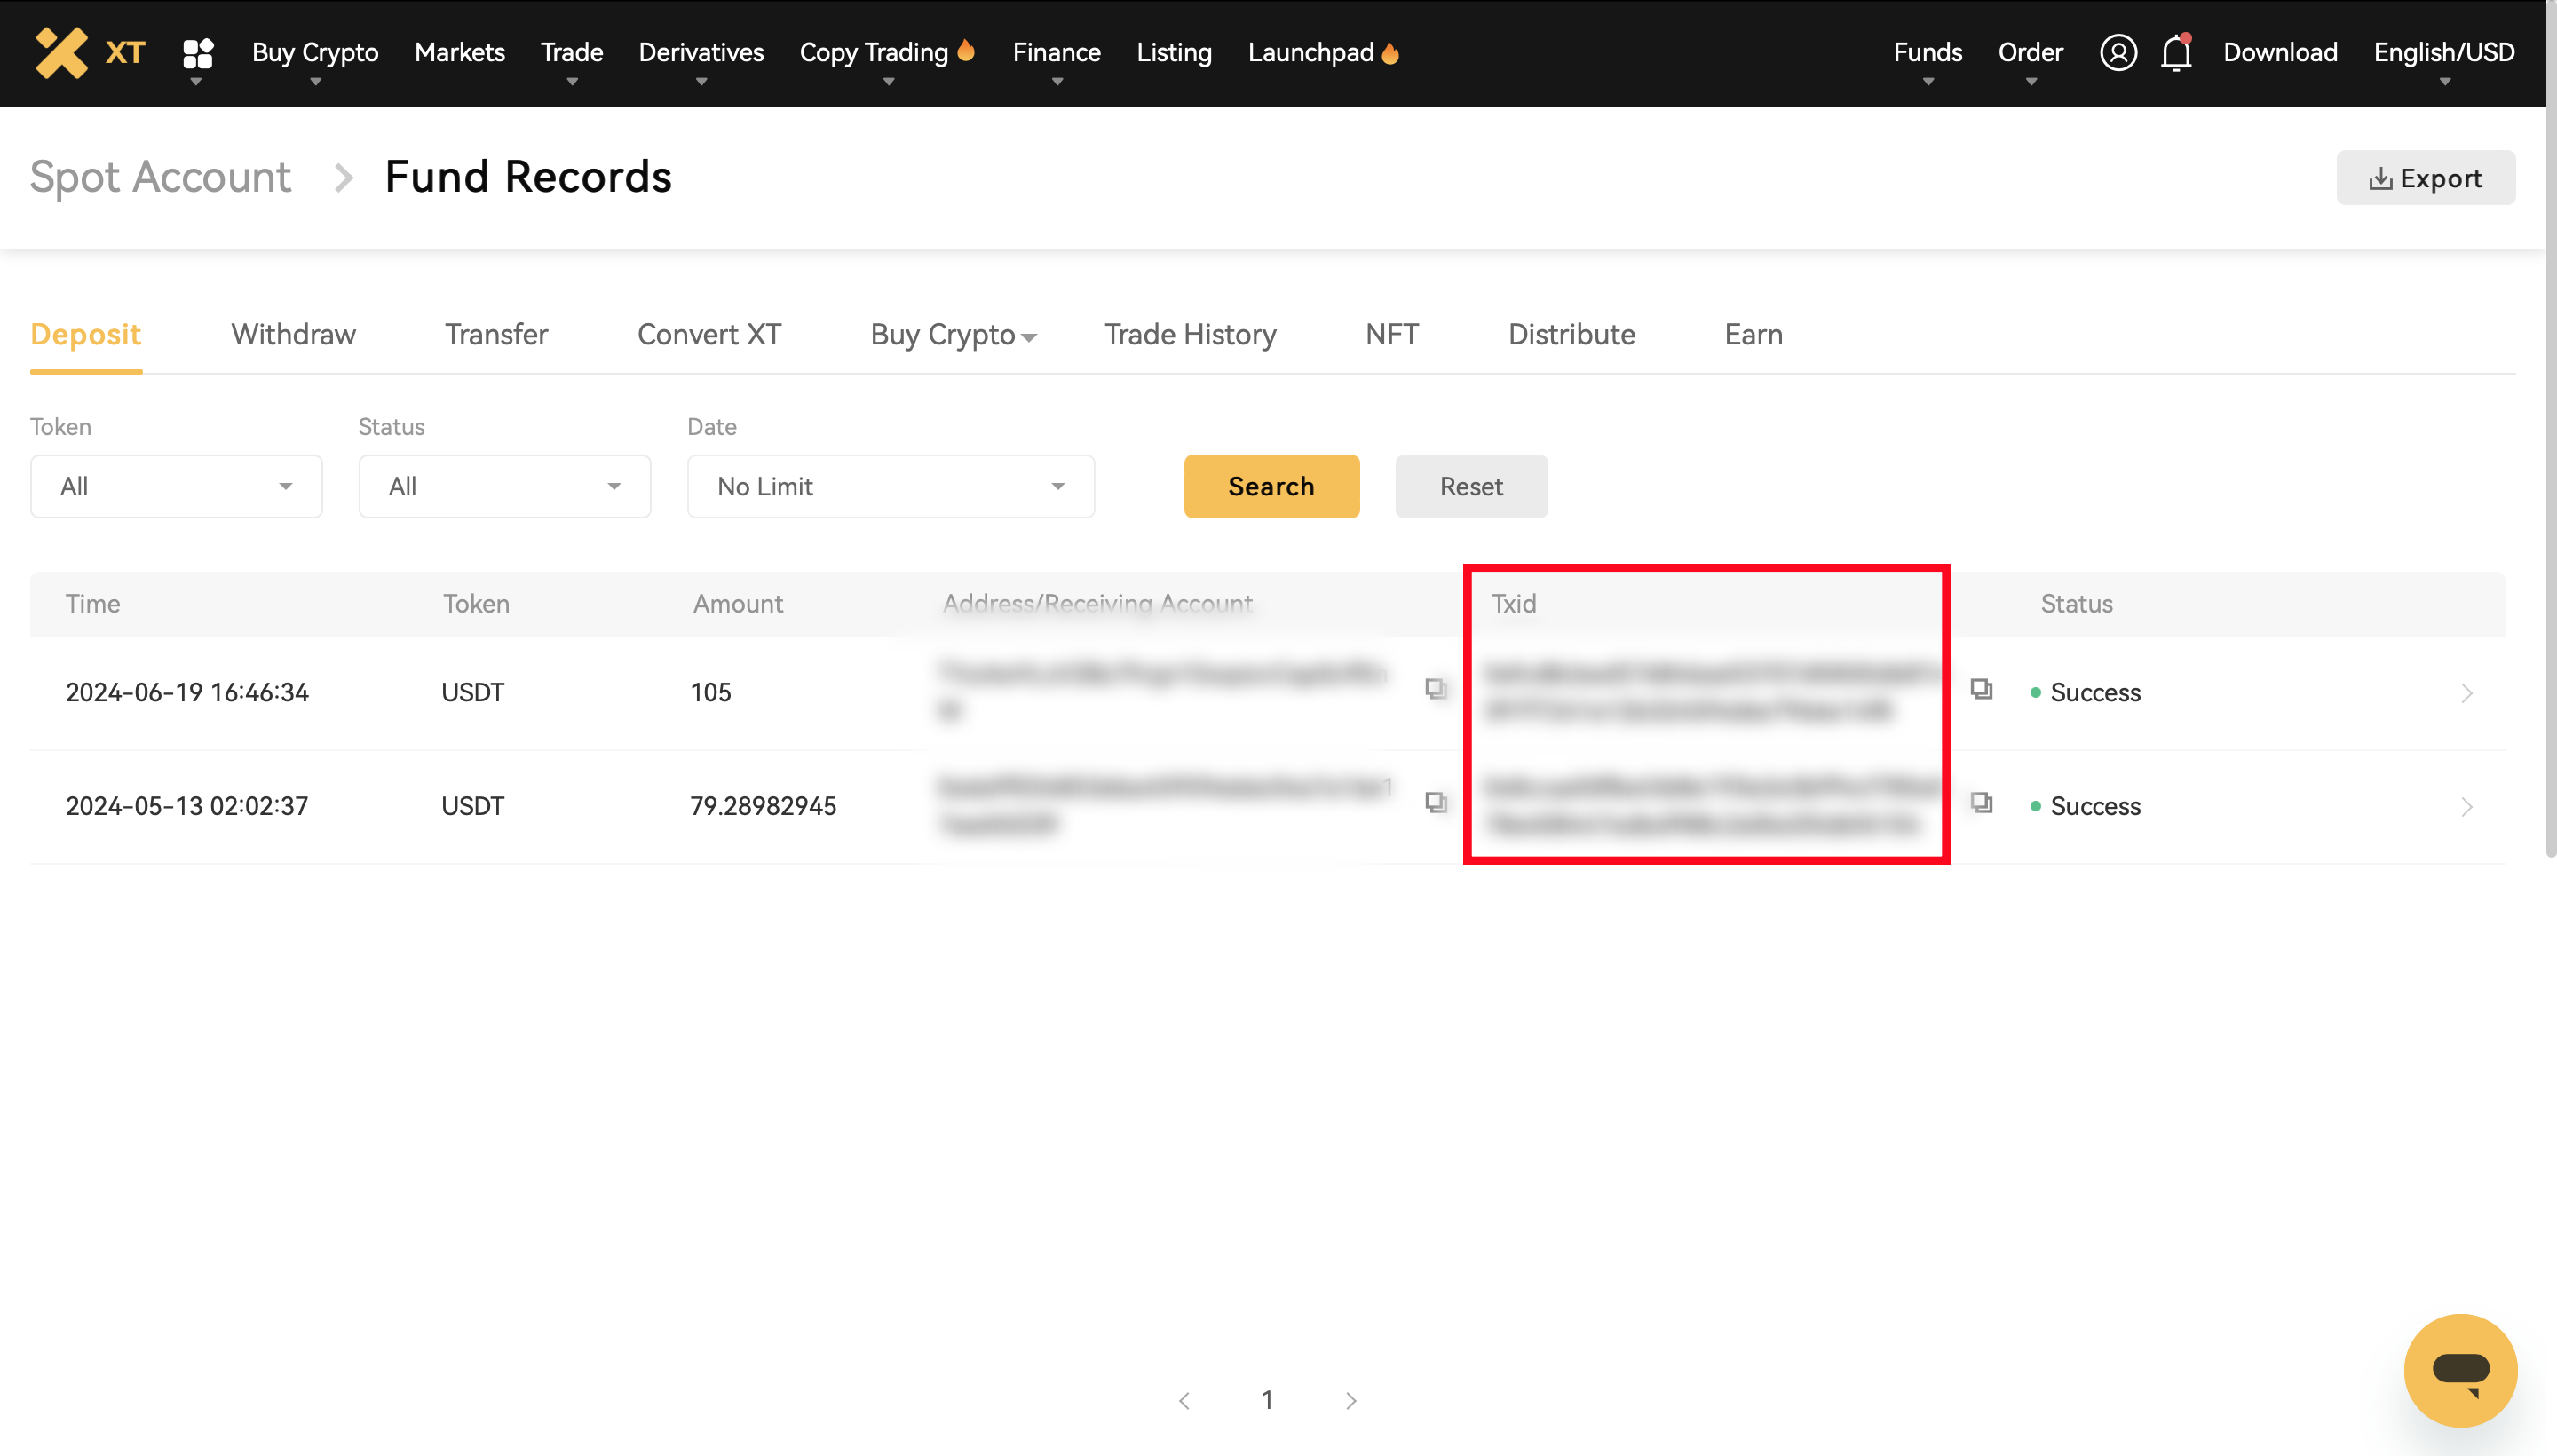2557x1456 pixels.
Task: Switch to the Withdraw tab
Action: pyautogui.click(x=293, y=335)
